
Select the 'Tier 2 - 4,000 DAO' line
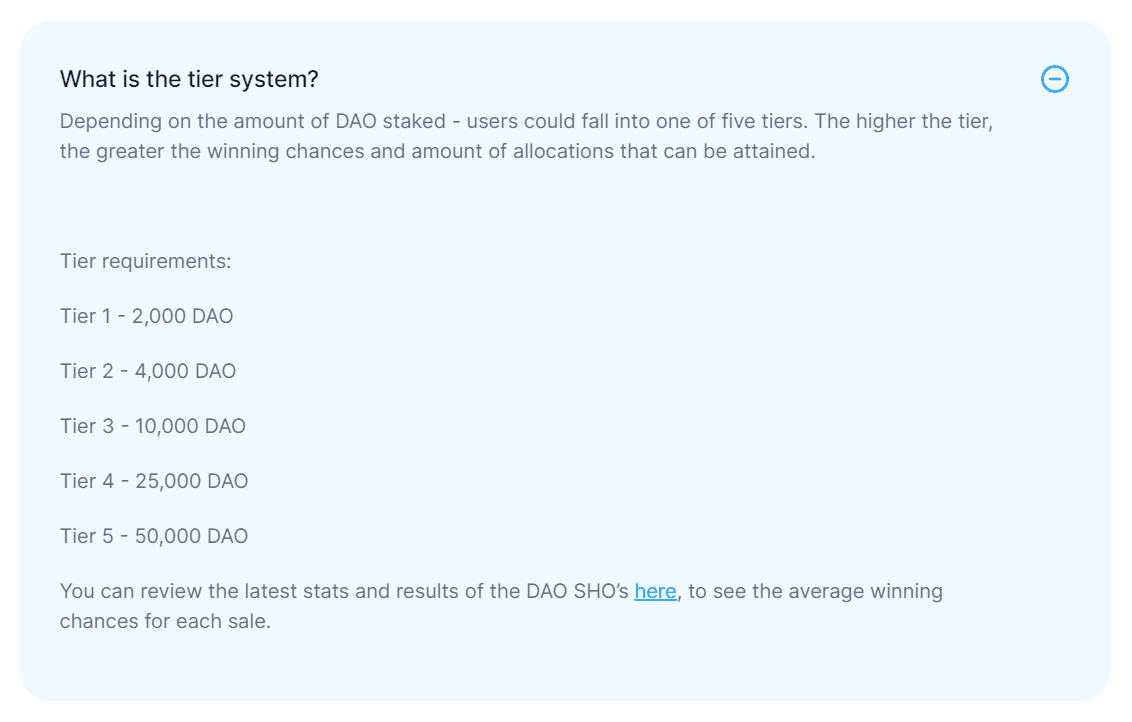[148, 371]
